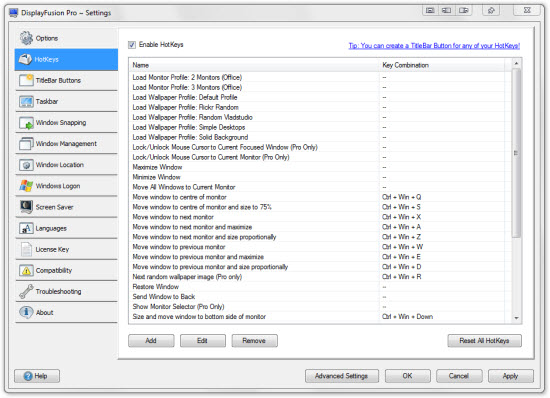Viewport: 550px width, 398px height.
Task: Click the pin icon in title bar
Action: coord(491,11)
